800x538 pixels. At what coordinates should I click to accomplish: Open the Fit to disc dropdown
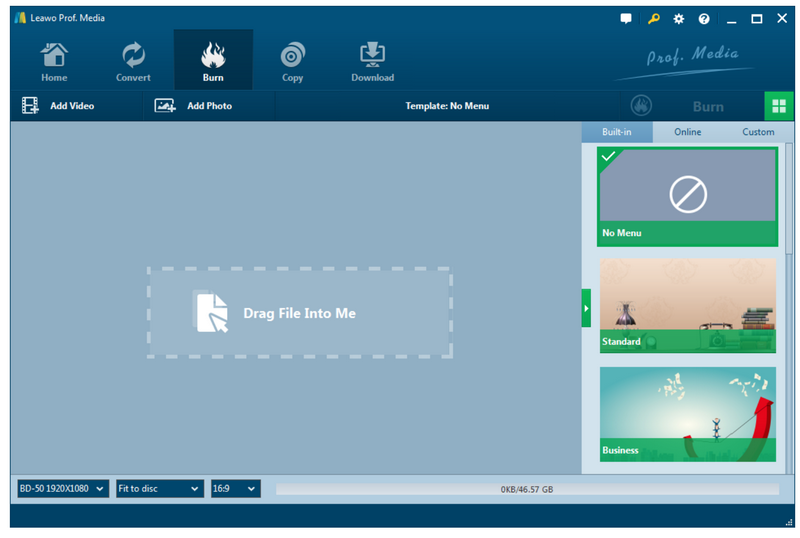159,488
